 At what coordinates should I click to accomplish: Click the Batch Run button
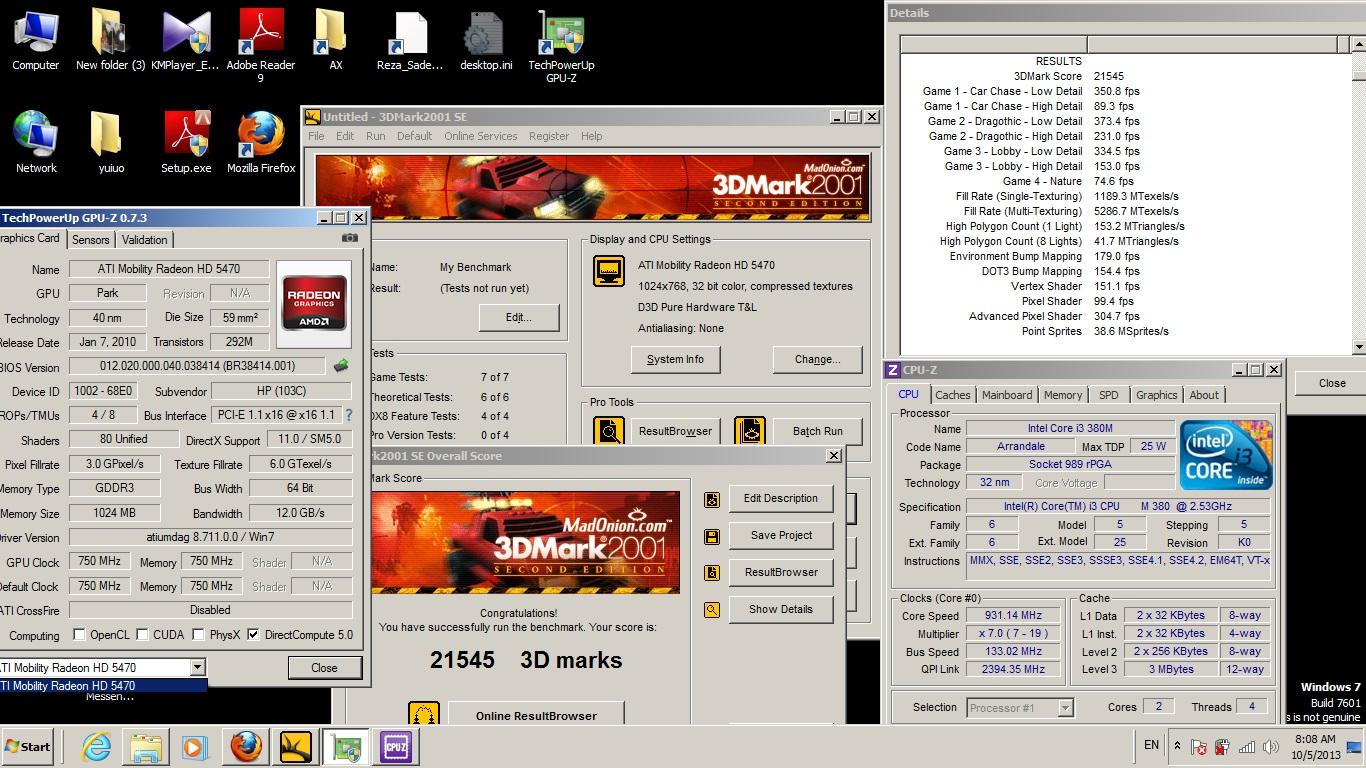(817, 431)
